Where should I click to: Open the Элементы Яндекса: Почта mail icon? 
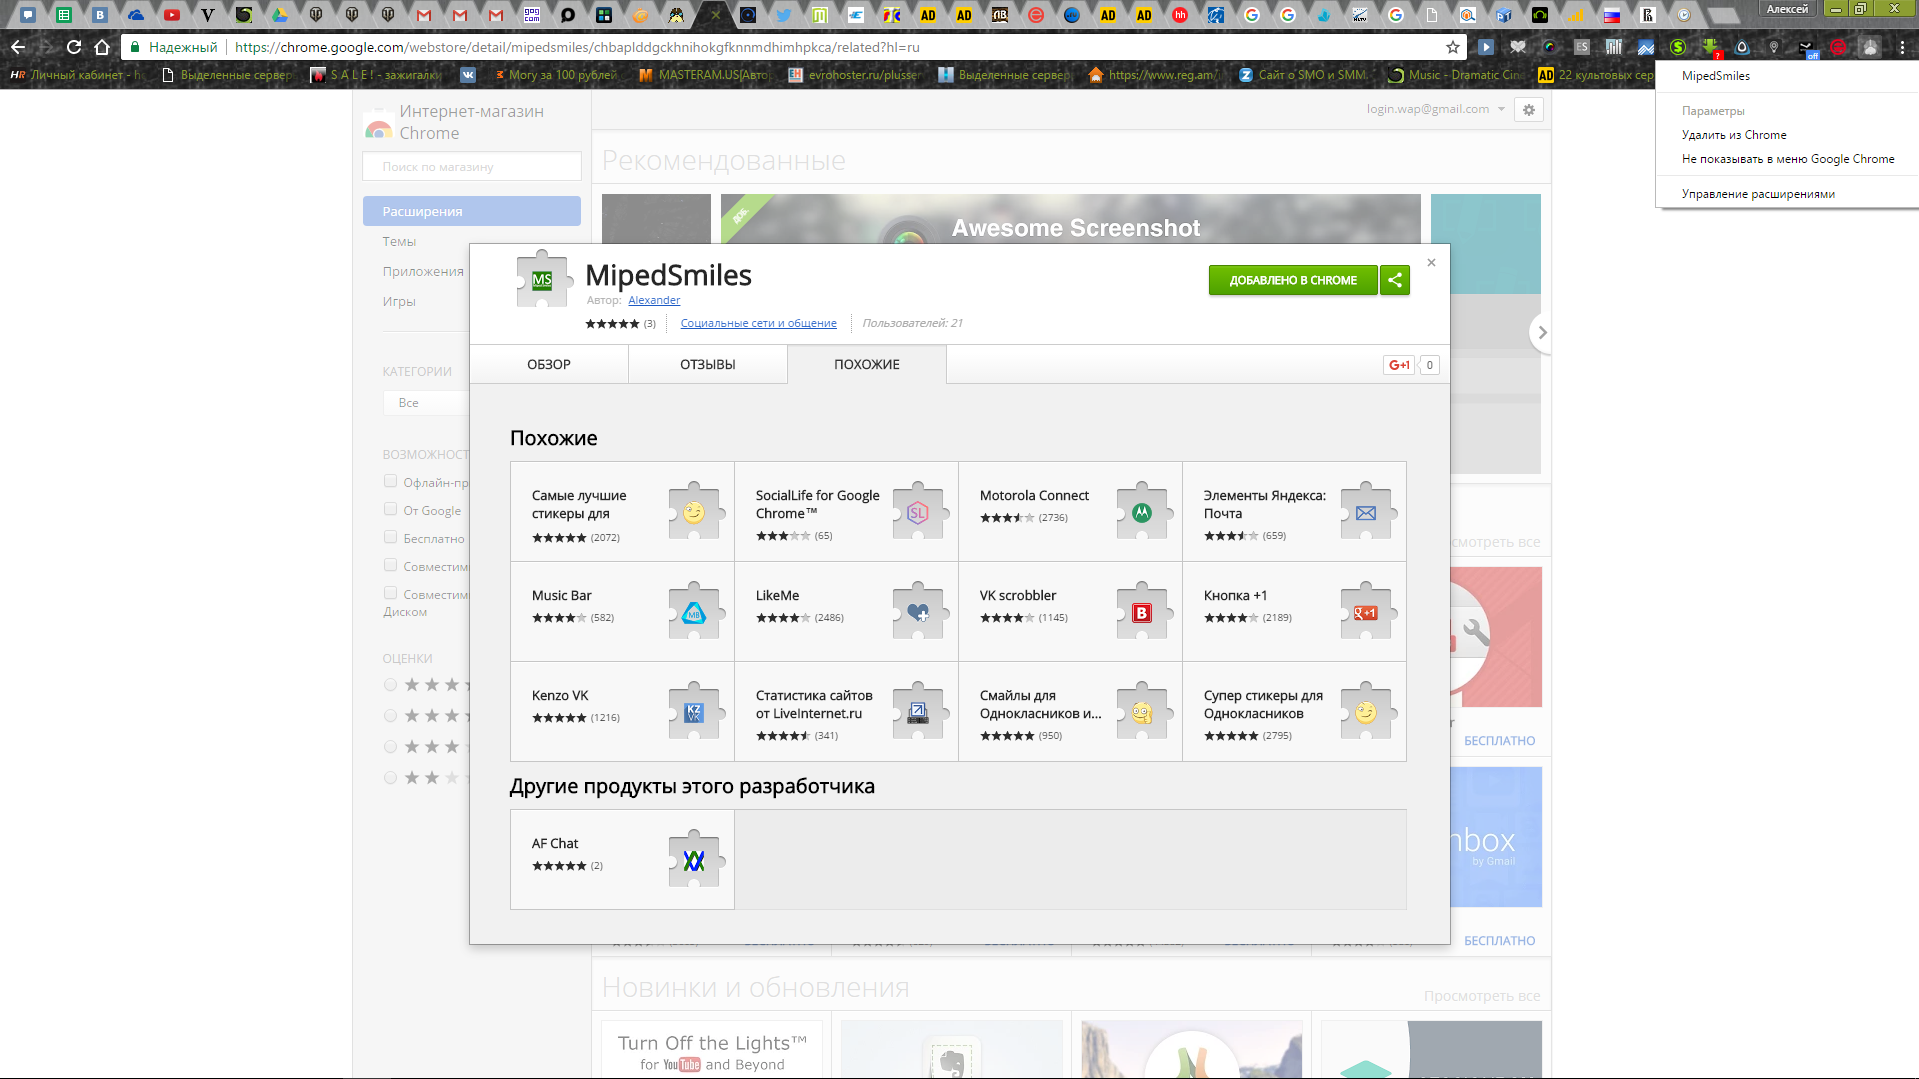1366,512
